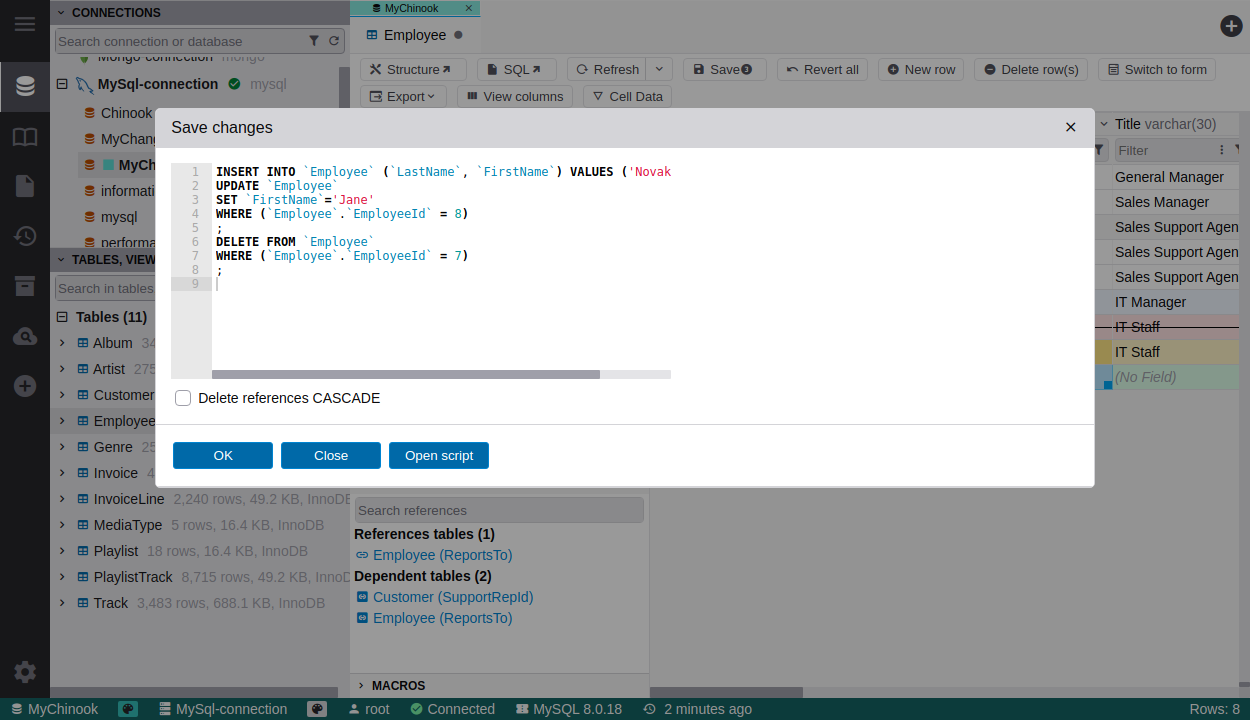Viewport: 1250px width, 720px height.
Task: Enable Delete references CASCADE checkbox
Action: tap(183, 398)
